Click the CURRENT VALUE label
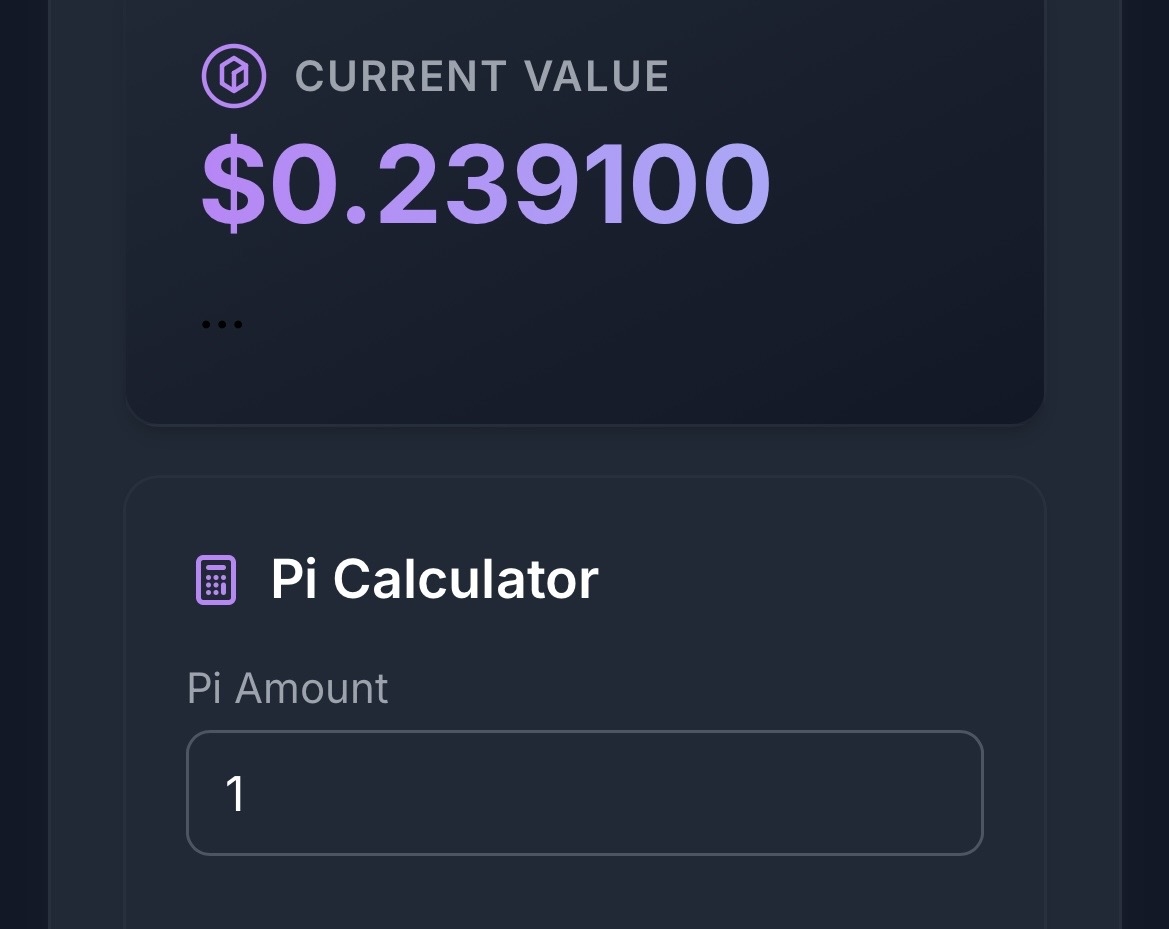1169x929 pixels. 482,77
